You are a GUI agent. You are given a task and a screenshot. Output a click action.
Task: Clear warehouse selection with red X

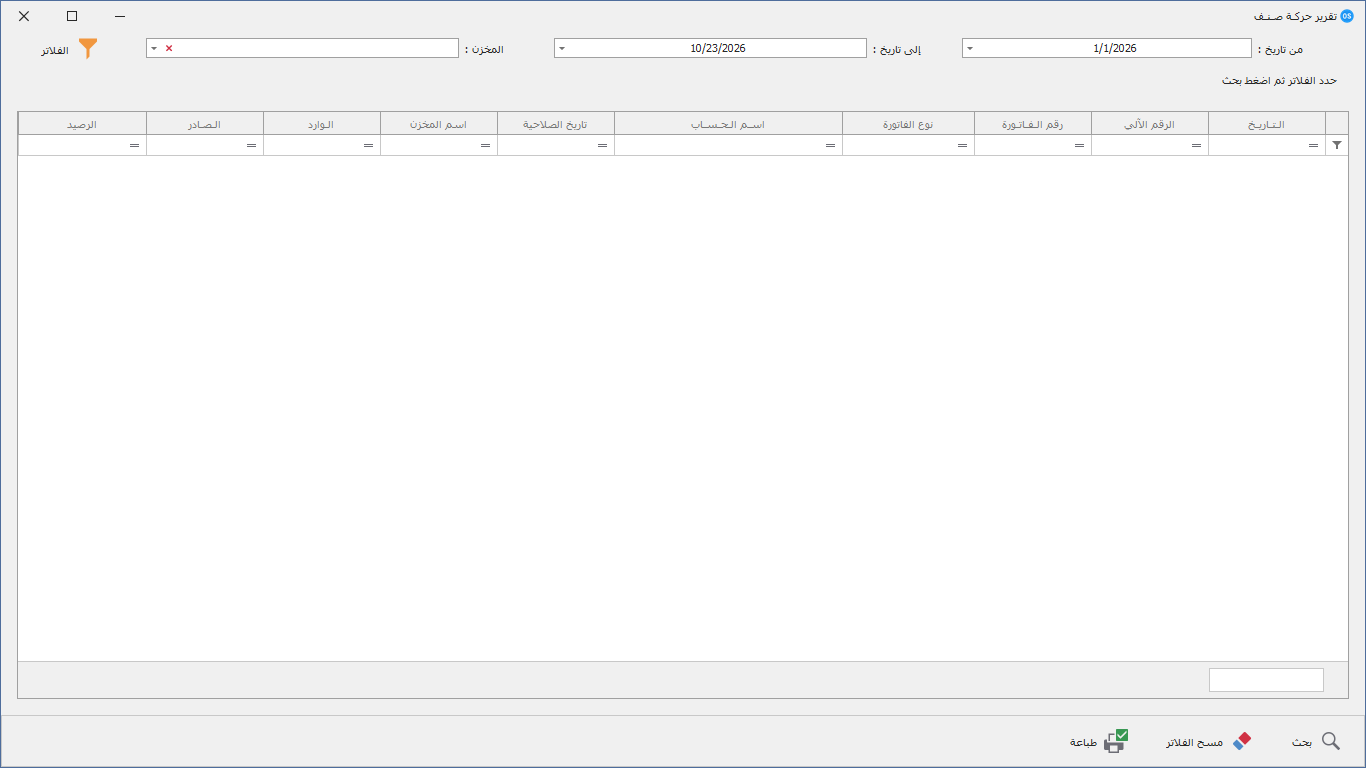(x=168, y=48)
